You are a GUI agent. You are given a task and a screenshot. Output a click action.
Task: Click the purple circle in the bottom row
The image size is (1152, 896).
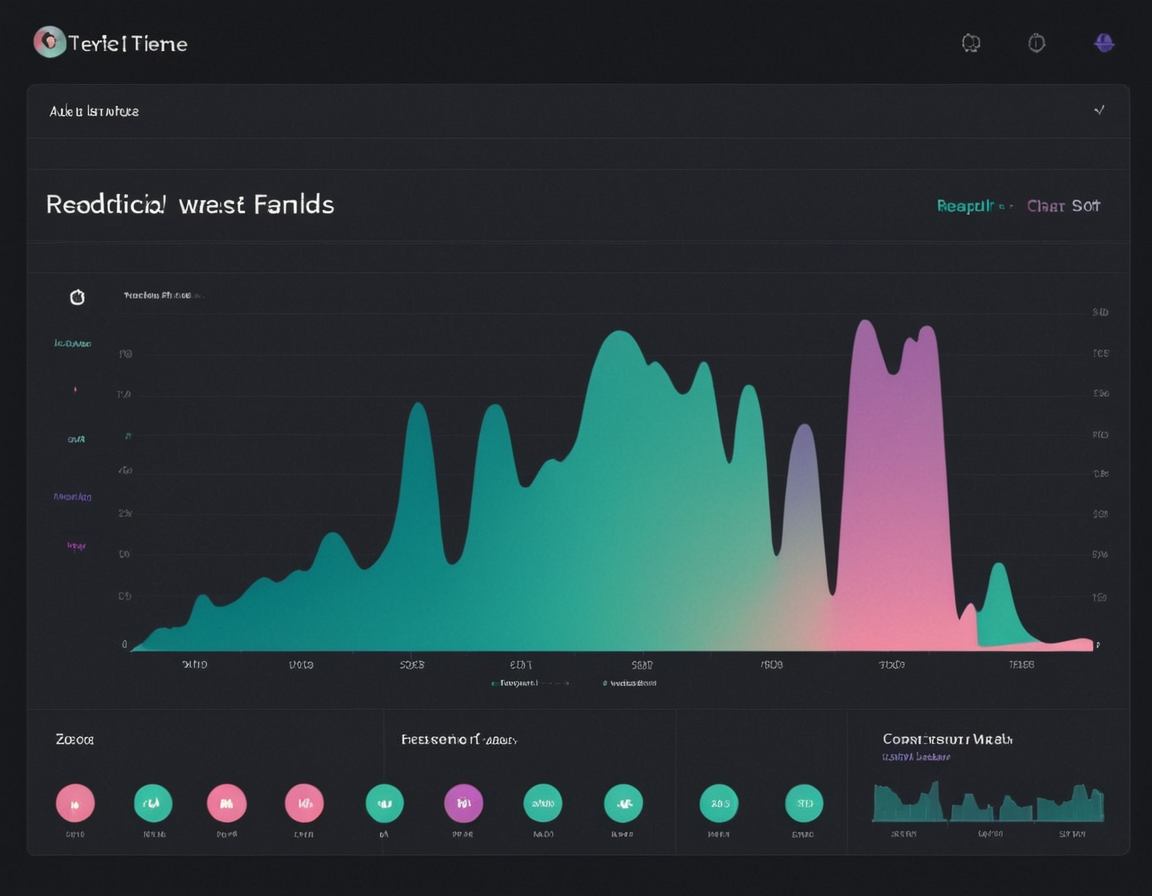tap(464, 803)
